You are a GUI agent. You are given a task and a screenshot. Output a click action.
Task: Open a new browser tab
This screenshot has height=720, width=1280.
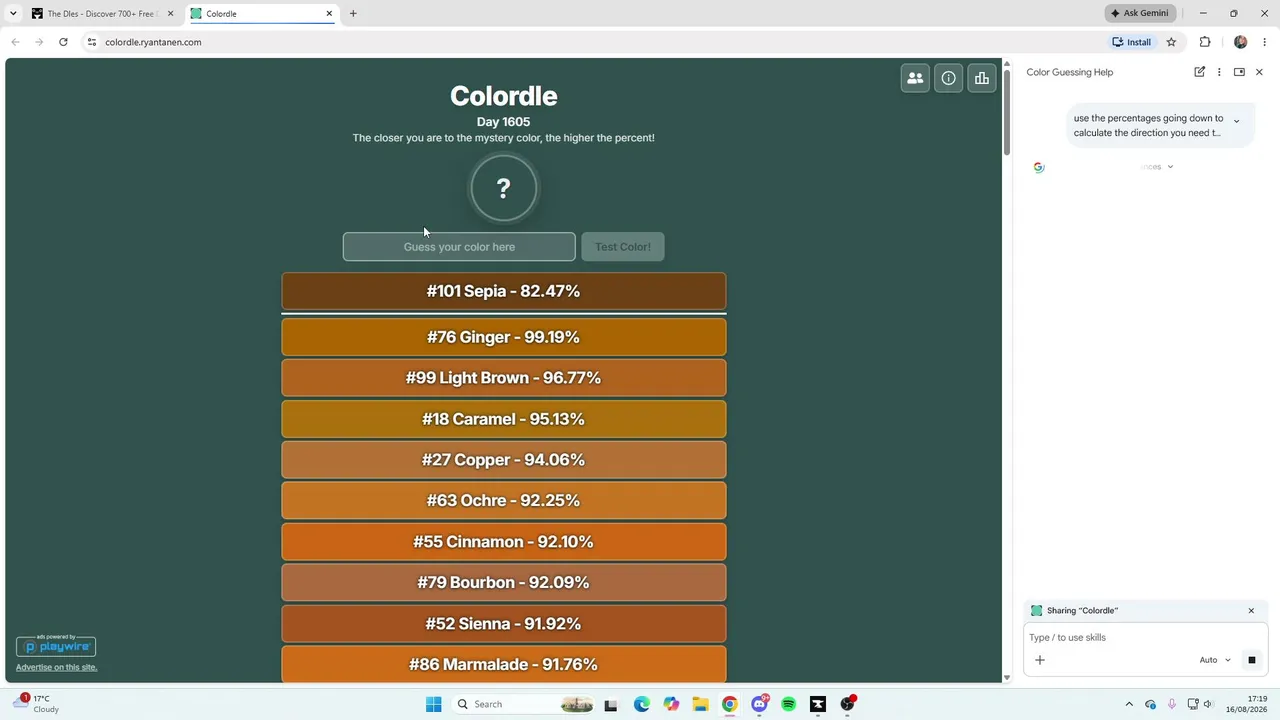[x=353, y=14]
